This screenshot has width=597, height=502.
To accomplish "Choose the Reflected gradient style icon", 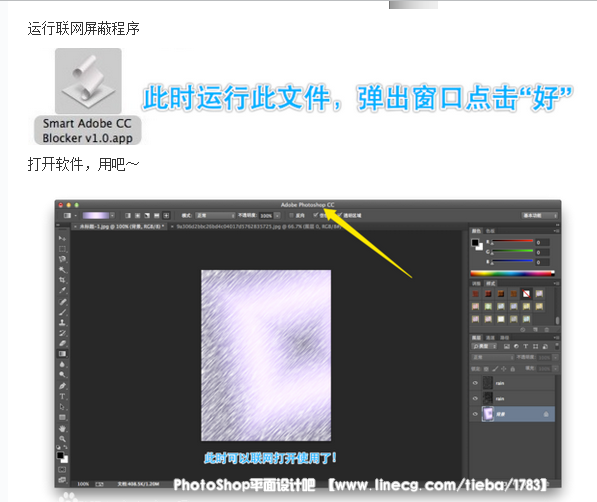I will 156,216.
